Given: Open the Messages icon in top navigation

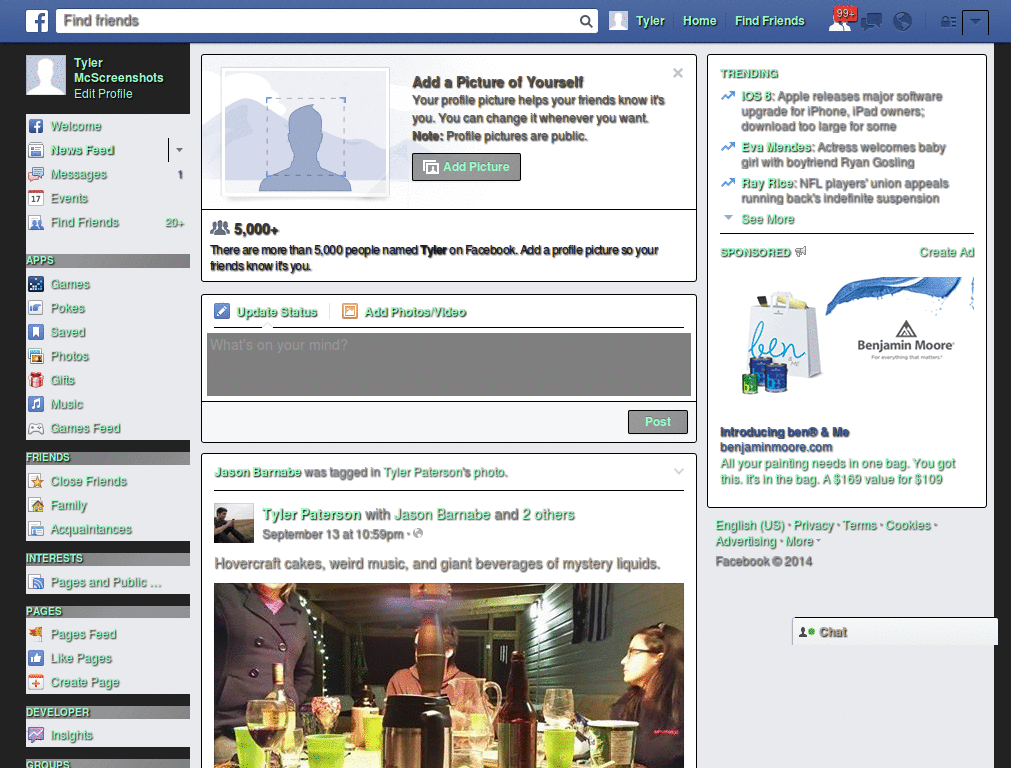Looking at the screenshot, I should 871,21.
